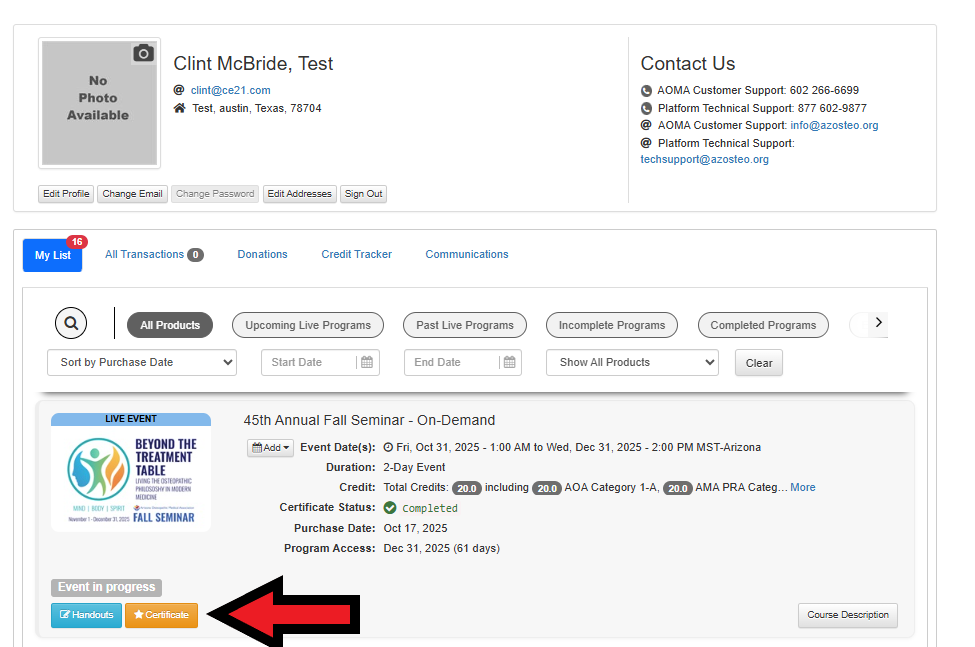975x647 pixels.
Task: Select the Completed Programs filter
Action: tap(763, 325)
